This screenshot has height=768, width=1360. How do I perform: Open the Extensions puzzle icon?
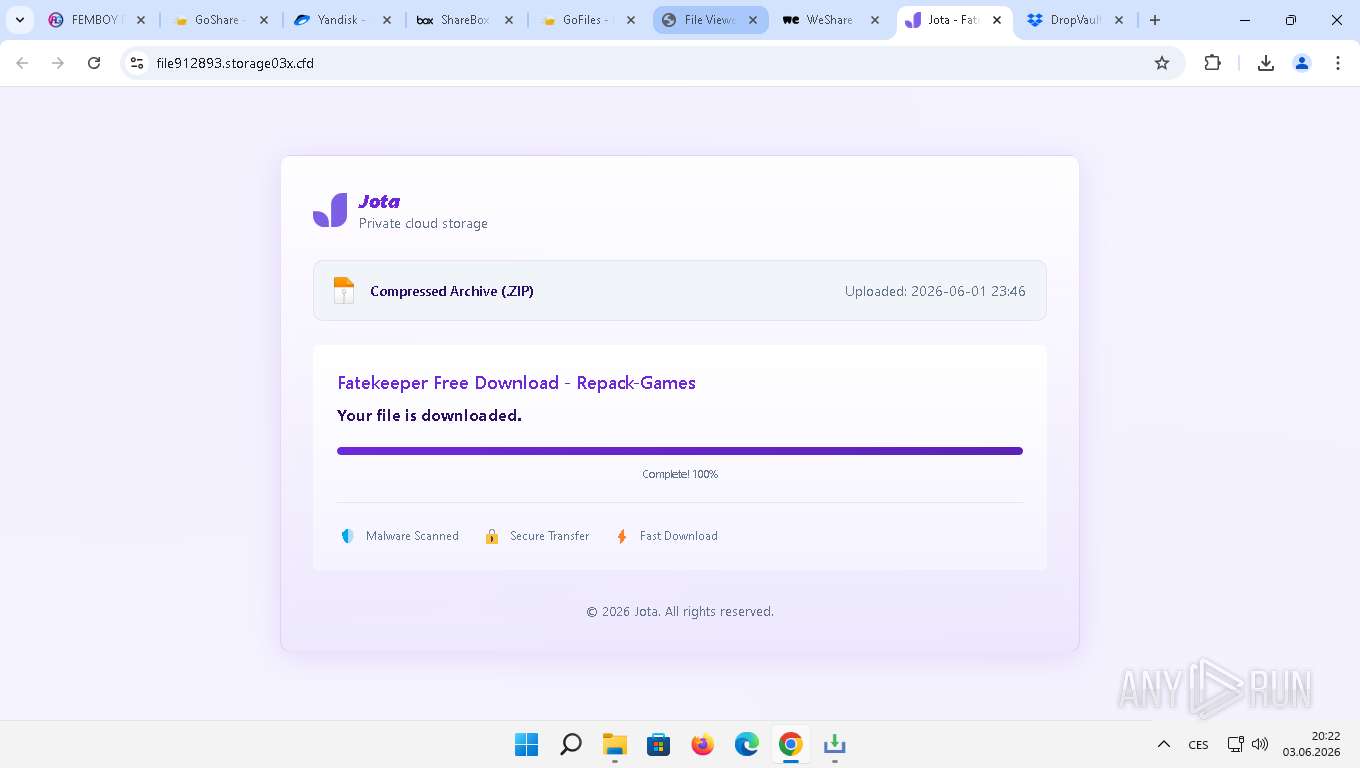(1213, 63)
